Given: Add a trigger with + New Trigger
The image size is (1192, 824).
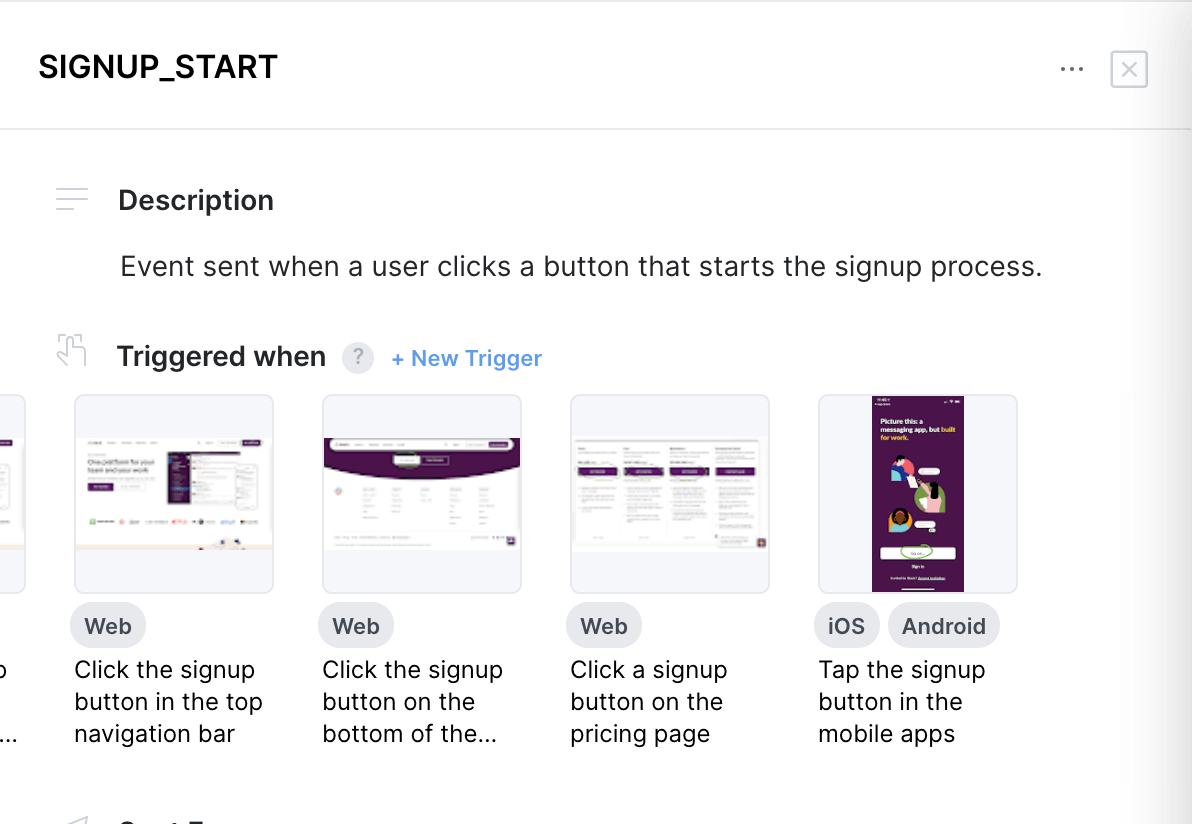Looking at the screenshot, I should click(466, 358).
